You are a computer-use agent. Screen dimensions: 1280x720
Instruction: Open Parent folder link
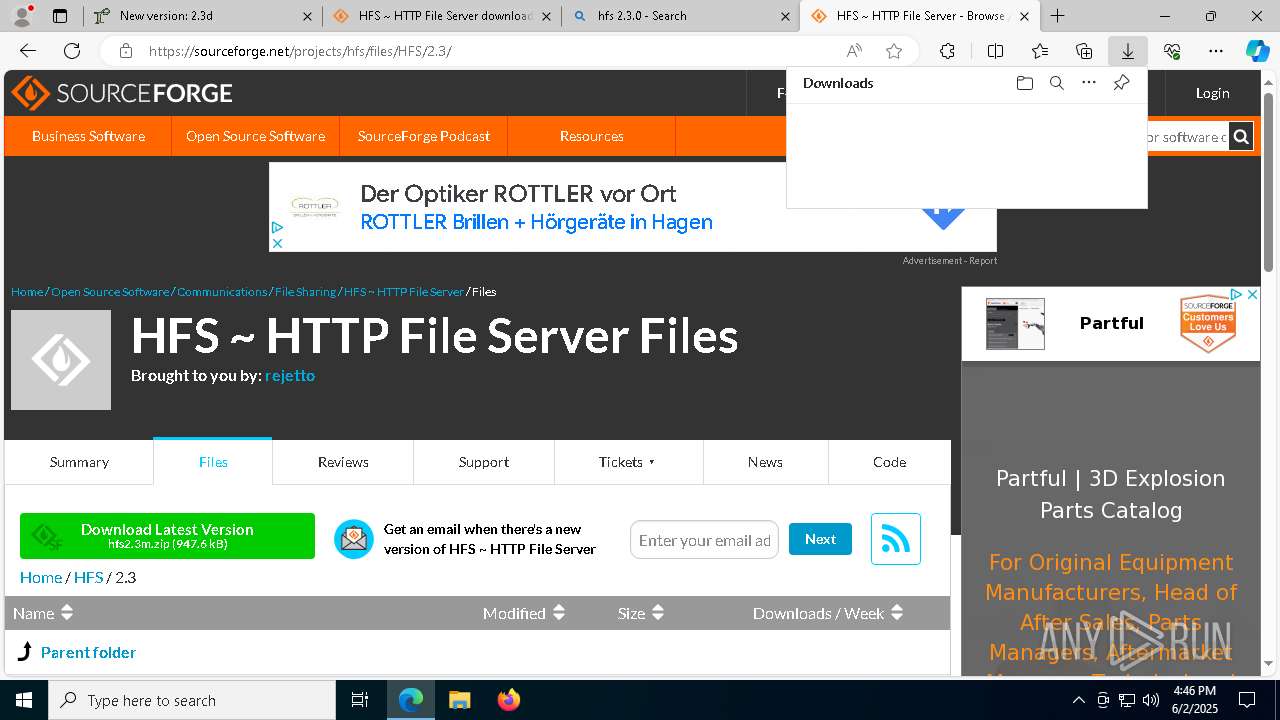click(88, 652)
